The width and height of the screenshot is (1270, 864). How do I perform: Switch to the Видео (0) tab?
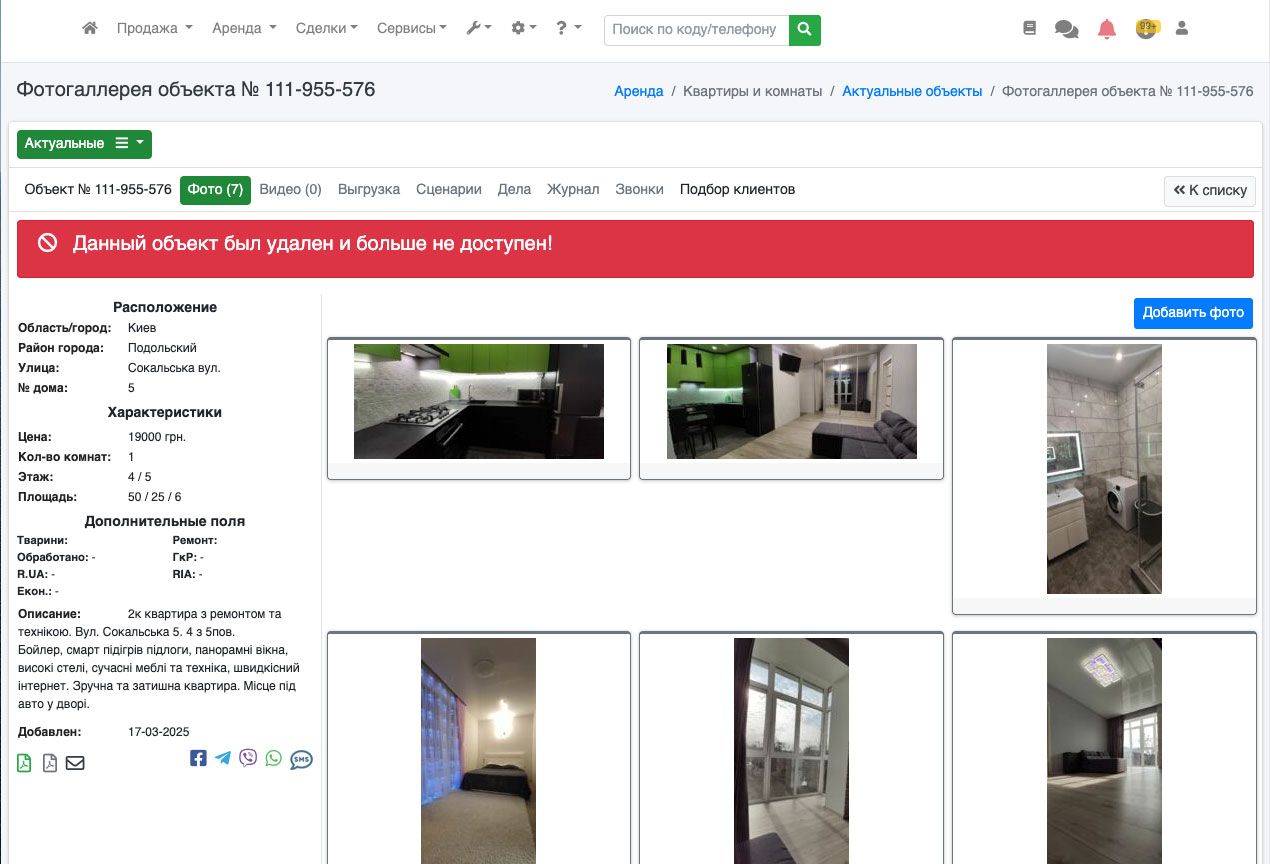(x=290, y=189)
